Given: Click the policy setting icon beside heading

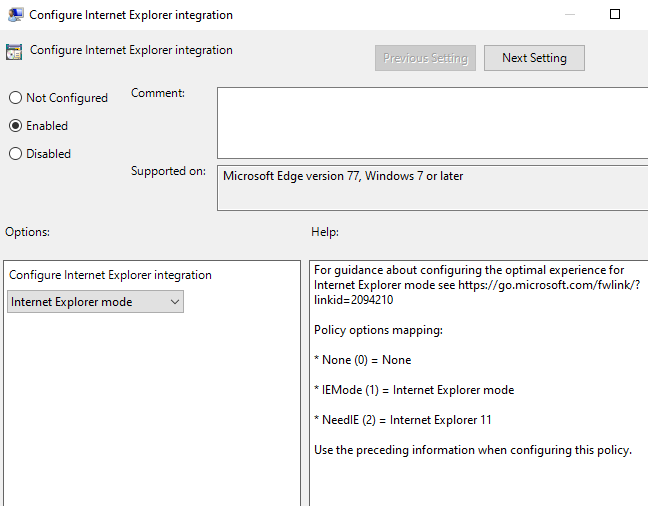Looking at the screenshot, I should [x=14, y=52].
